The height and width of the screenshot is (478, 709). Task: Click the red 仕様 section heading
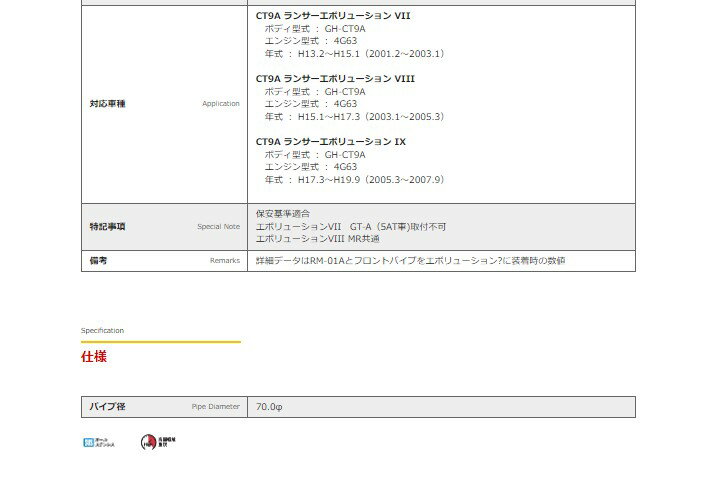click(94, 356)
